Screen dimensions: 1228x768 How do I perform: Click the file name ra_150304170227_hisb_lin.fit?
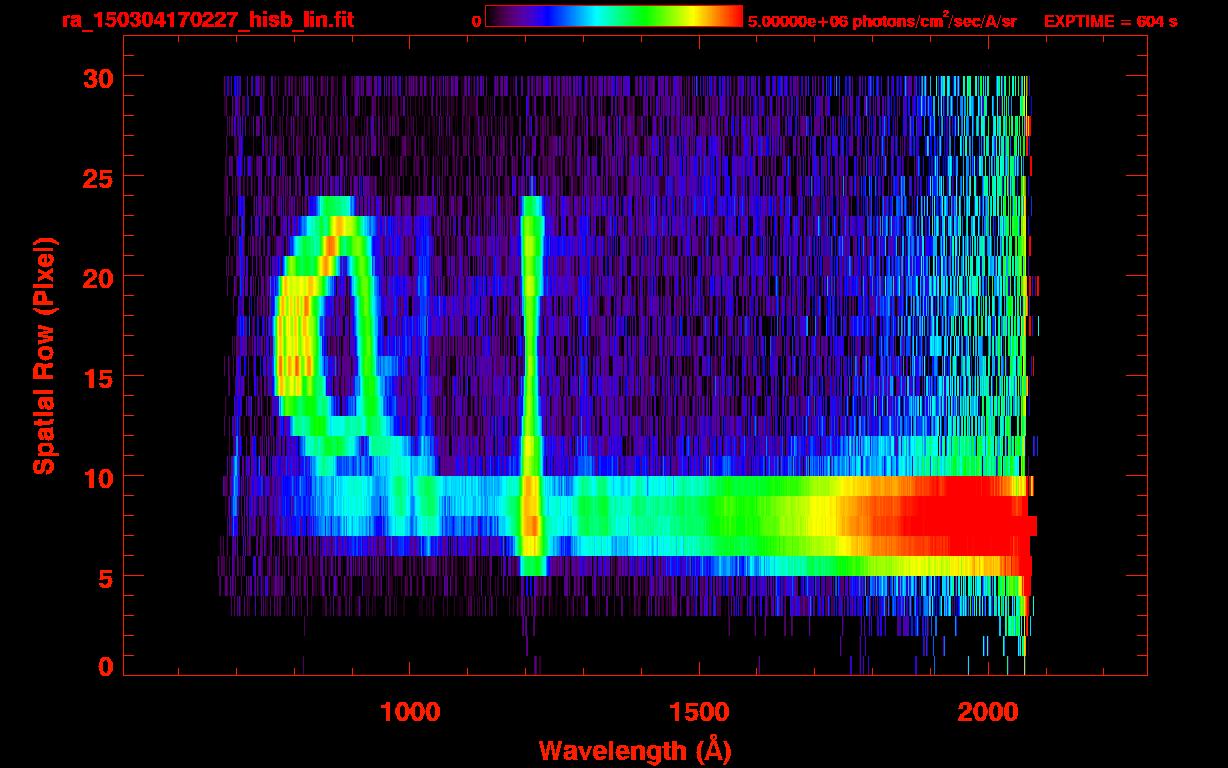coord(207,19)
